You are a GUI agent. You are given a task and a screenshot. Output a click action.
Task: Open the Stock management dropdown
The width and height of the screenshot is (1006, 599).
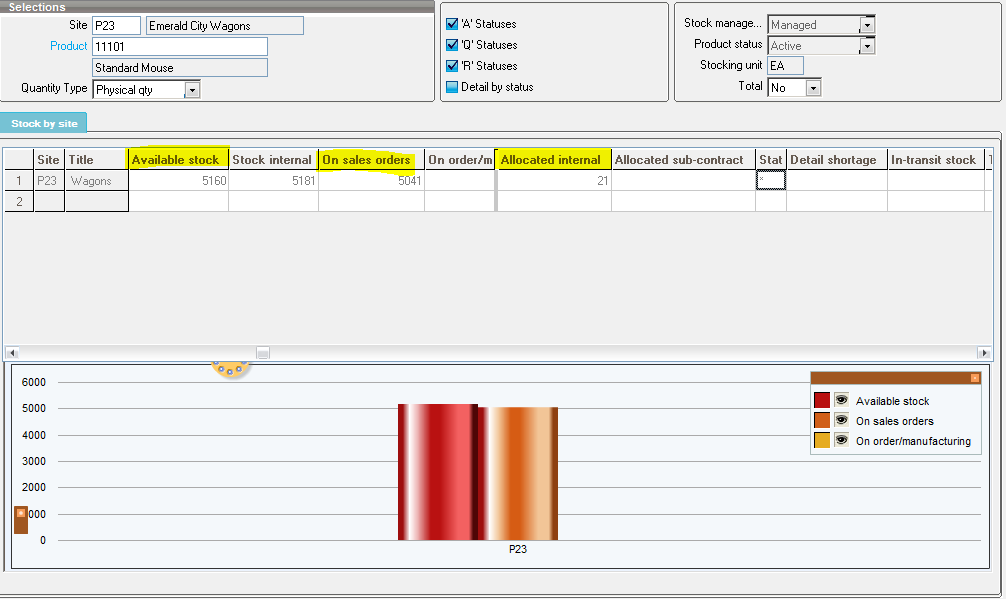pyautogui.click(x=867, y=25)
